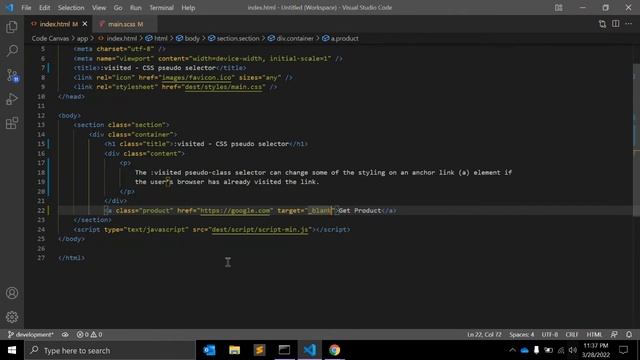The image size is (640, 360).
Task: Open the notifications bell in status bar
Action: 629,334
